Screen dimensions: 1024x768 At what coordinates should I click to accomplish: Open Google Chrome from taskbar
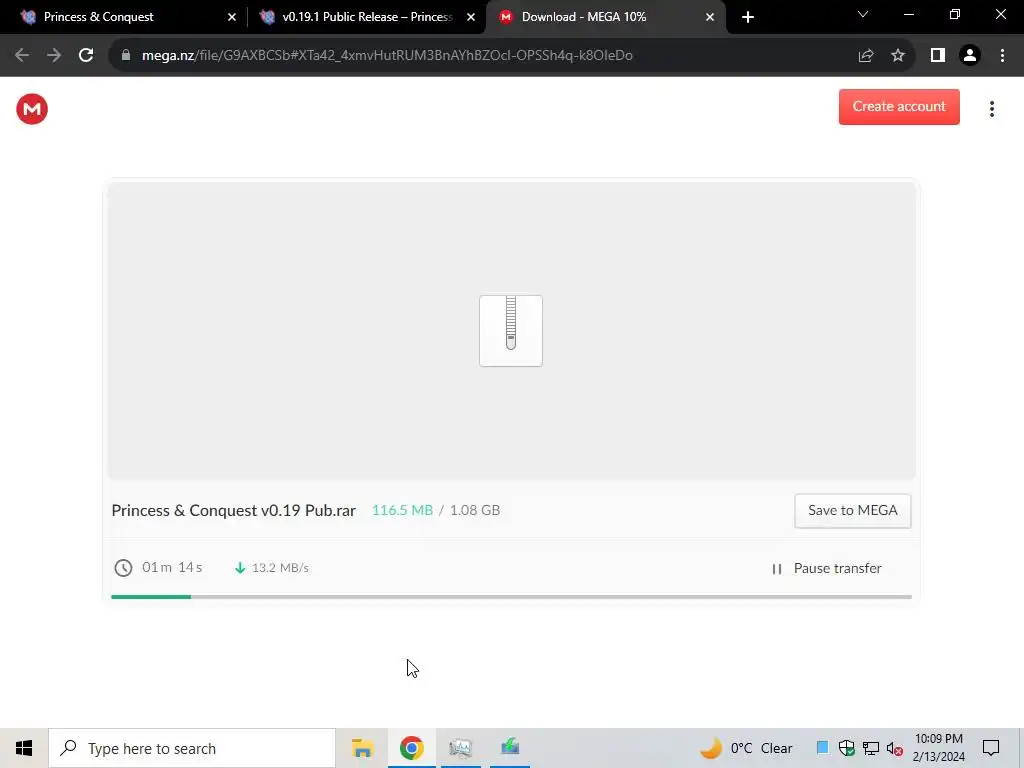click(x=411, y=748)
